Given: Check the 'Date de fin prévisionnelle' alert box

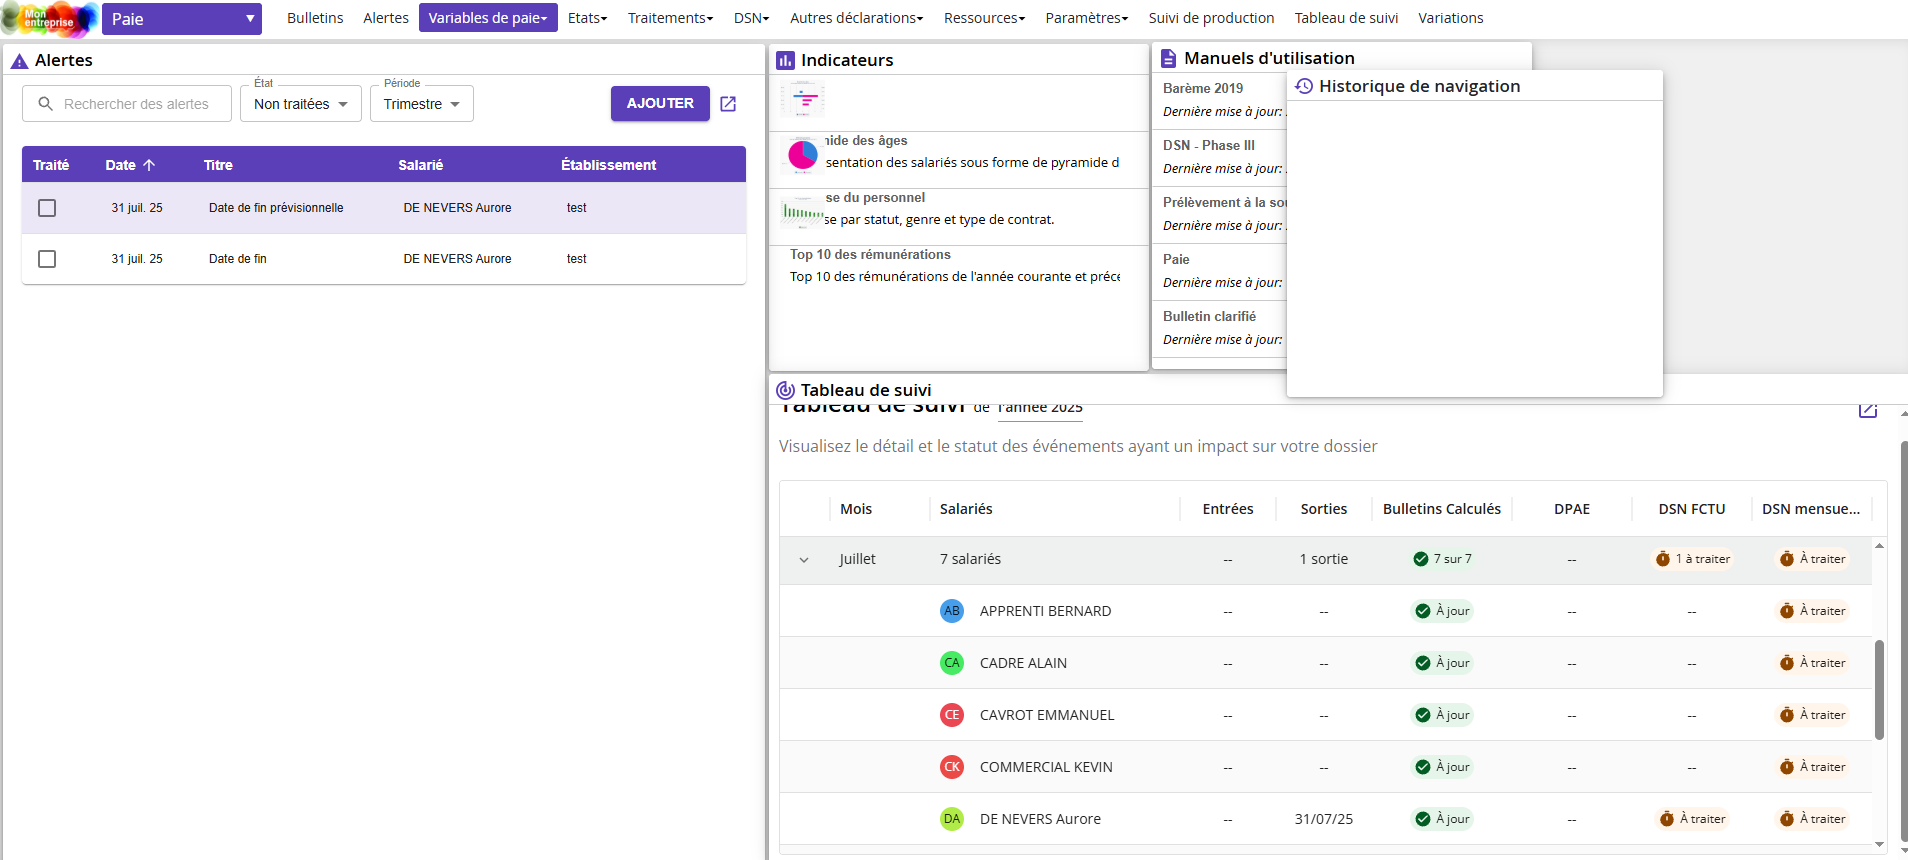Looking at the screenshot, I should coord(47,208).
